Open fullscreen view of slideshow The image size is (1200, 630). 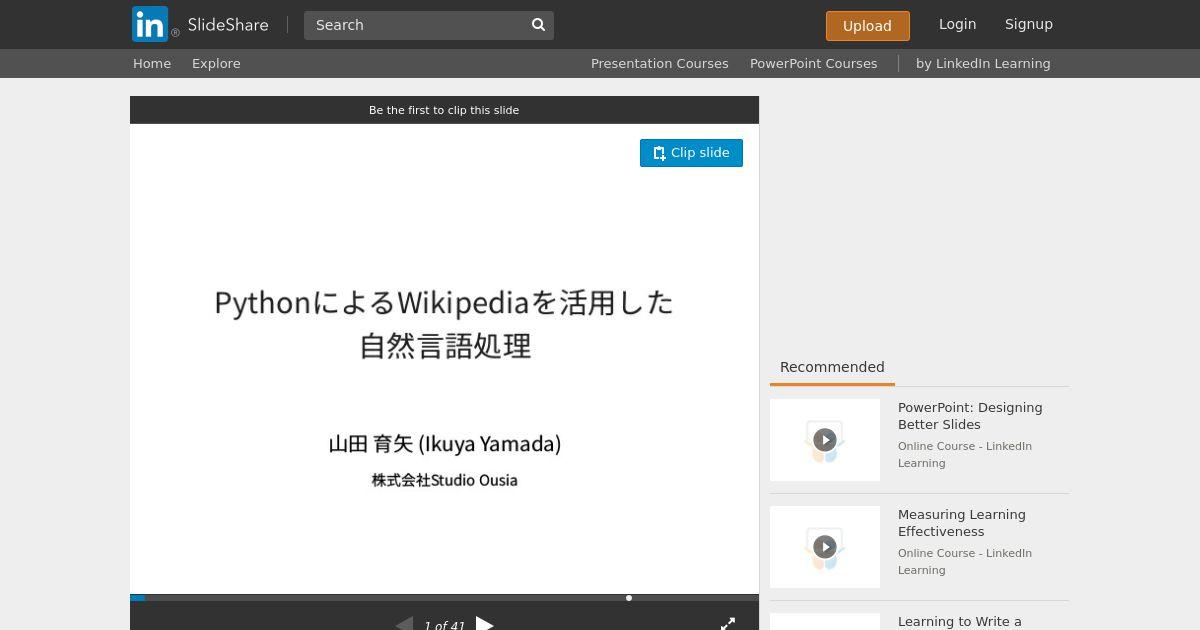tap(728, 624)
